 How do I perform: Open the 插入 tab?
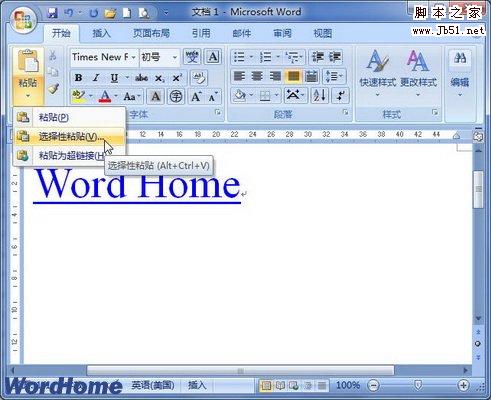pos(101,33)
